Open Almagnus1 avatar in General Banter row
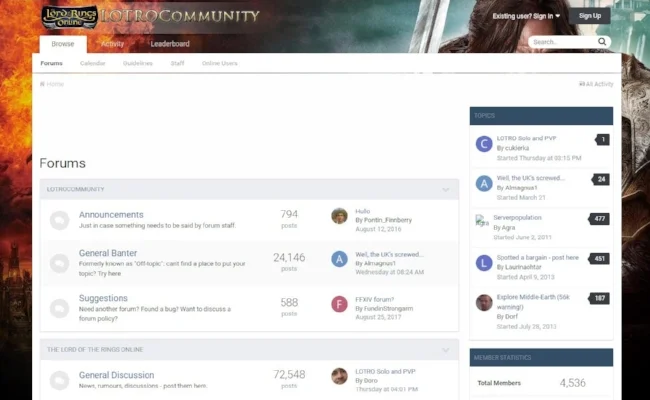Image resolution: width=650 pixels, height=400 pixels. tap(340, 259)
